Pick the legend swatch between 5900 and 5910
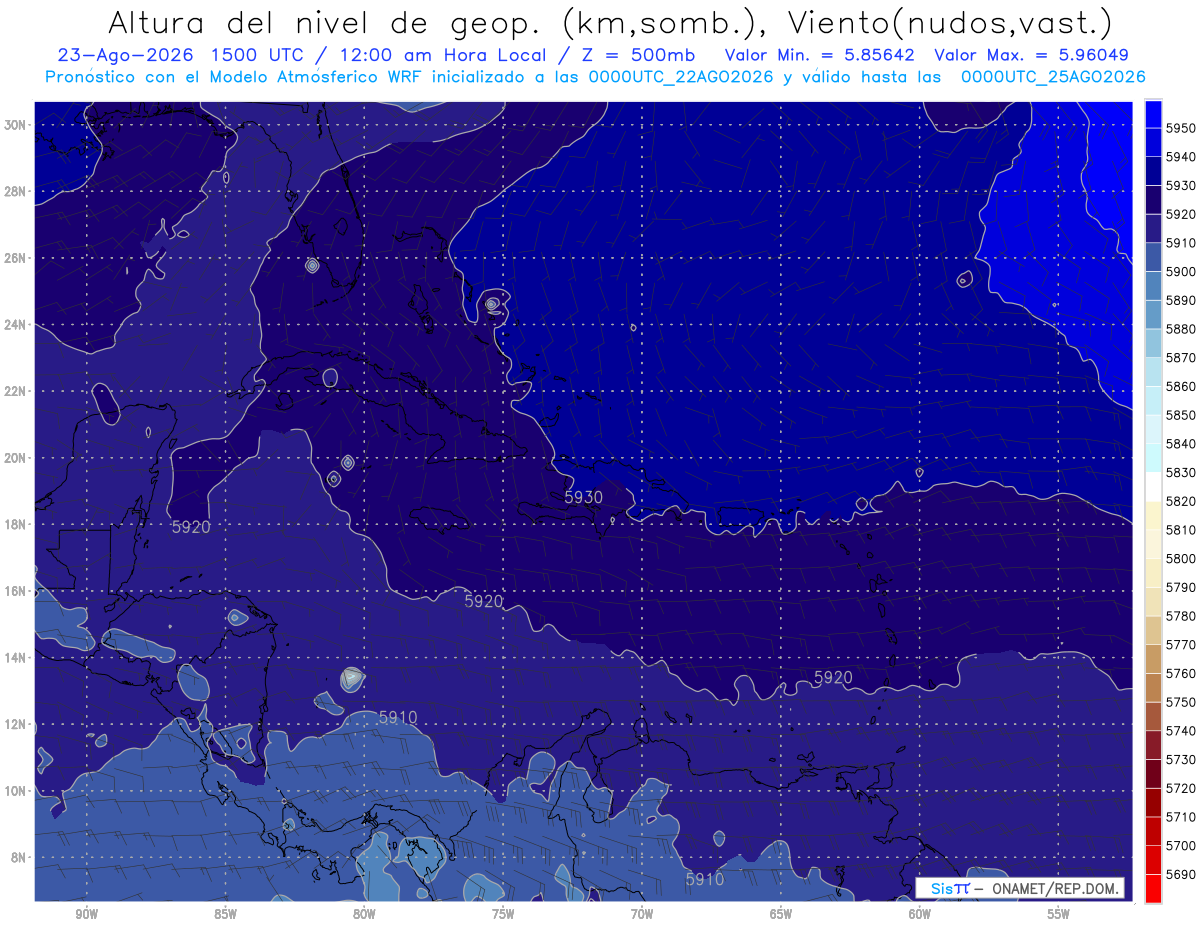 coord(1153,257)
